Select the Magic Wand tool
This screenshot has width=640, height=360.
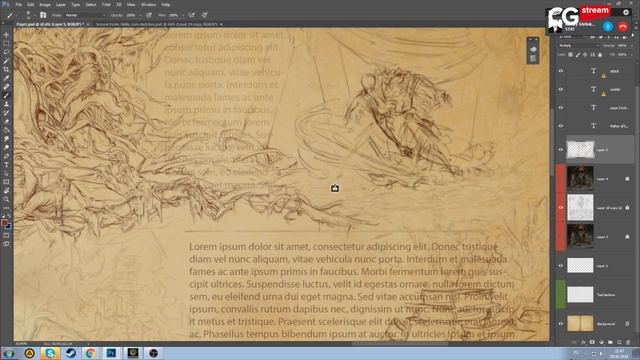pos(6,61)
